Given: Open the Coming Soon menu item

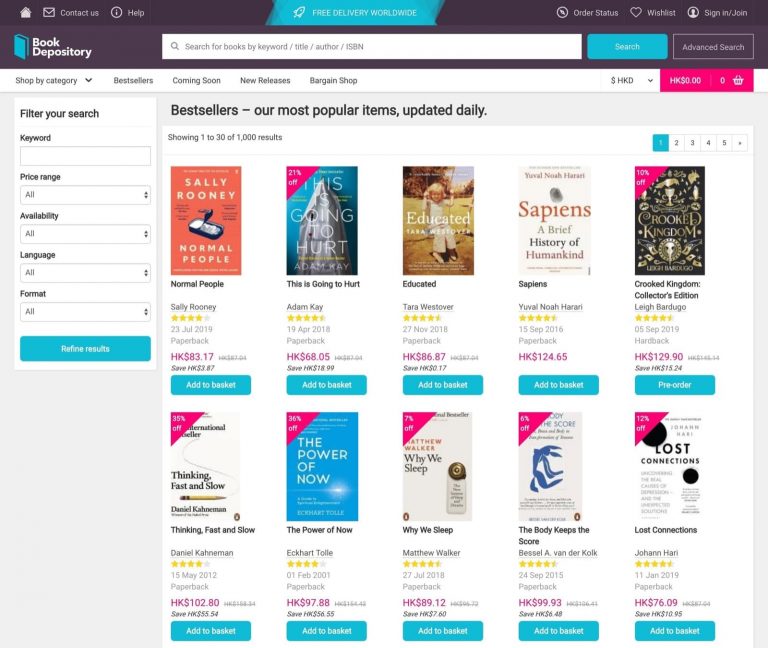Looking at the screenshot, I should tap(196, 80).
